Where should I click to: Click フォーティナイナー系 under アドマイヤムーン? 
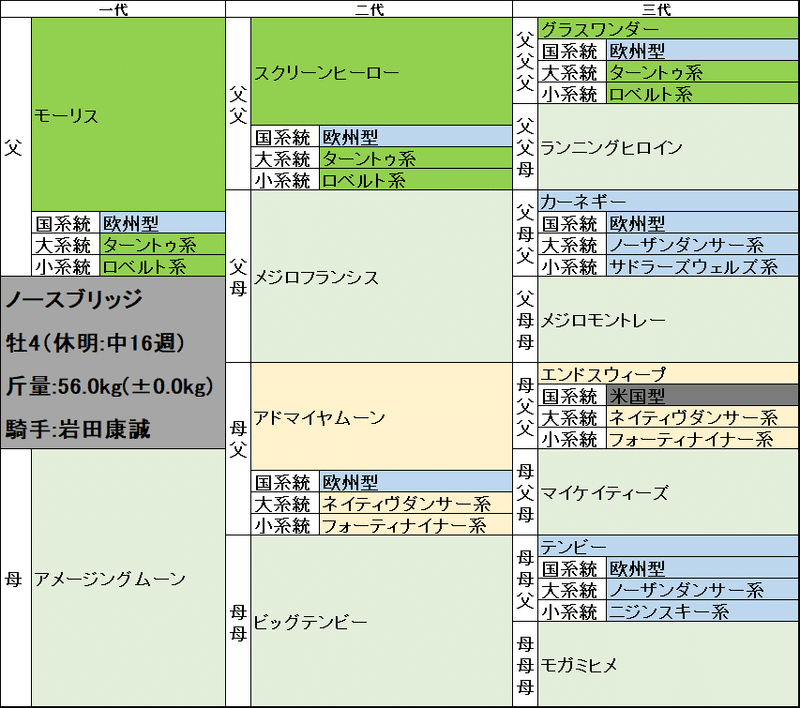pos(416,525)
